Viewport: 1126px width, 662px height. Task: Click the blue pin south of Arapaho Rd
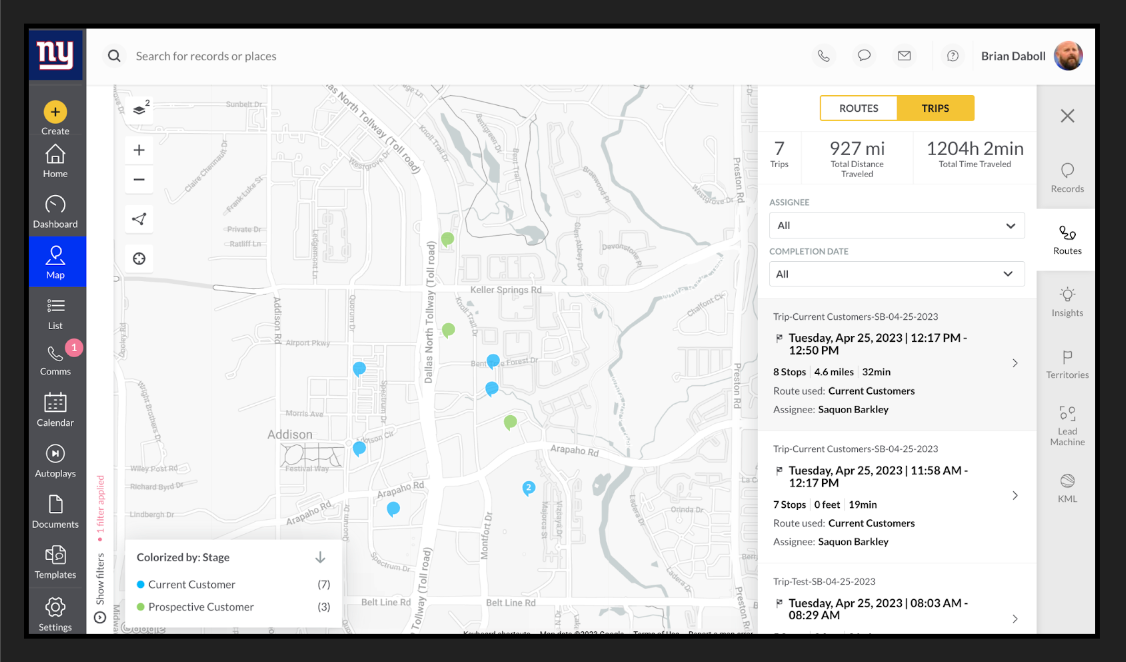tap(393, 509)
